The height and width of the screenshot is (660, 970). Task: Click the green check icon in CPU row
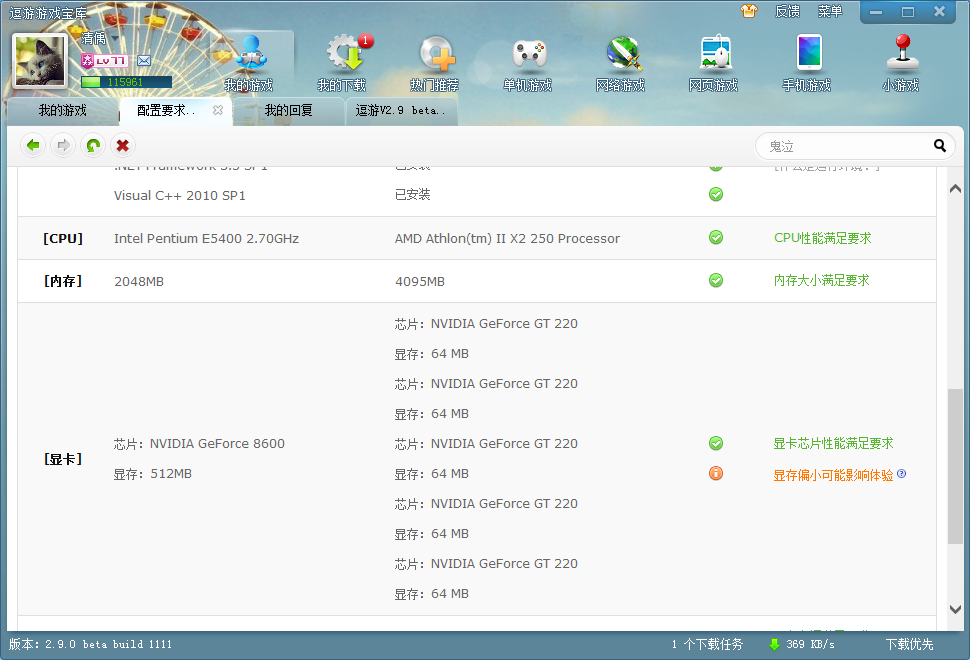point(716,238)
